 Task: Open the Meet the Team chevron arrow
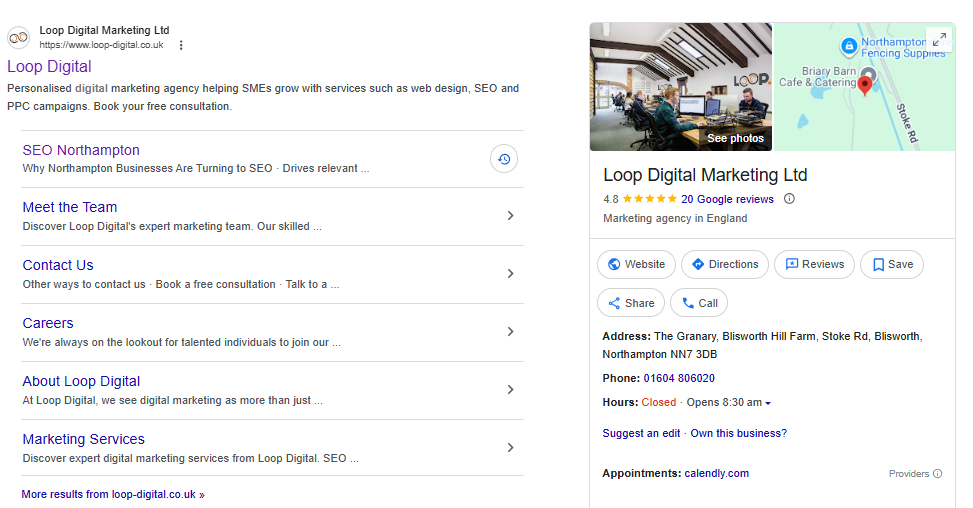click(510, 216)
